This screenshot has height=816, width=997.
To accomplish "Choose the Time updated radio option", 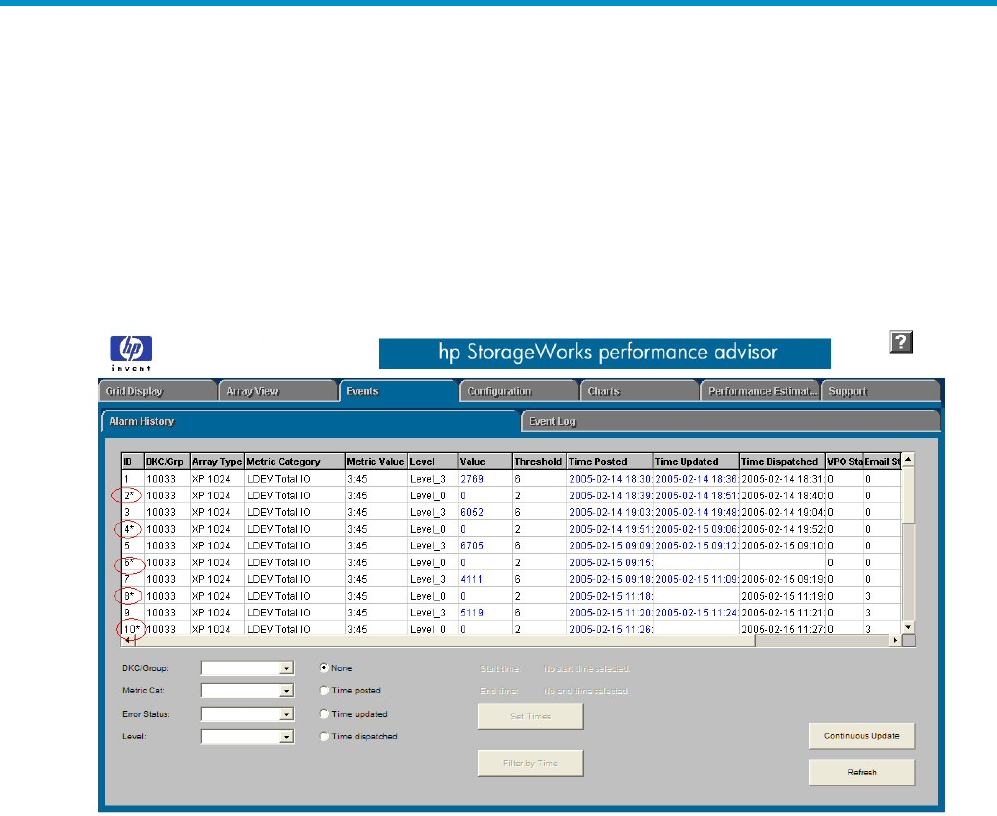I will tap(323, 714).
